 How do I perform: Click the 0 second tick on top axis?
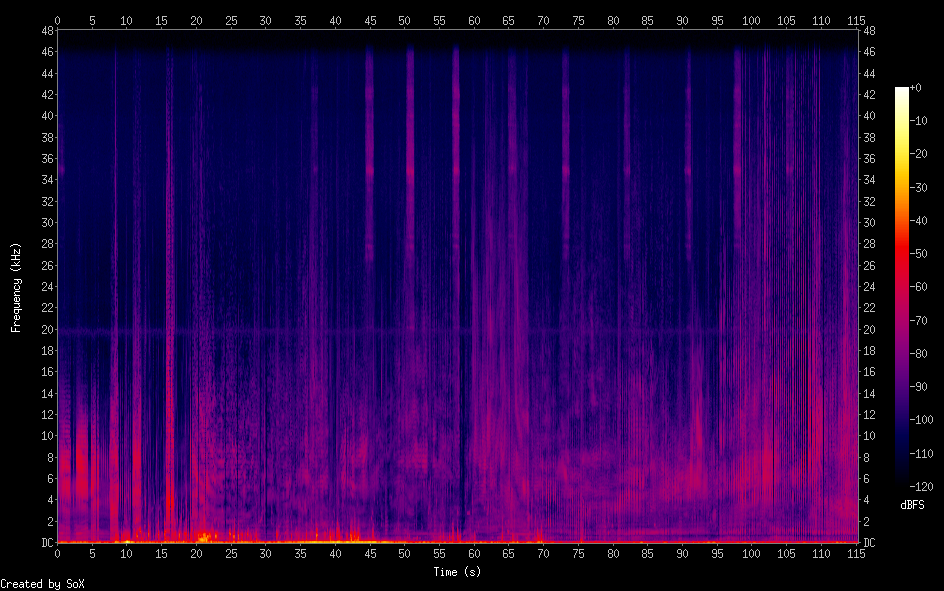tap(57, 19)
